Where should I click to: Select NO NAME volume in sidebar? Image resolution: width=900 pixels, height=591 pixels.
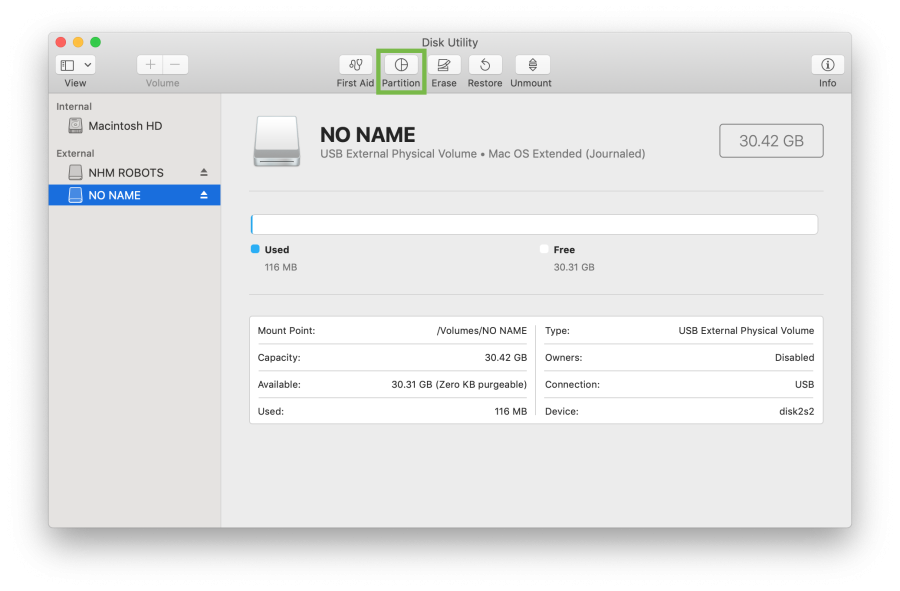tap(134, 195)
